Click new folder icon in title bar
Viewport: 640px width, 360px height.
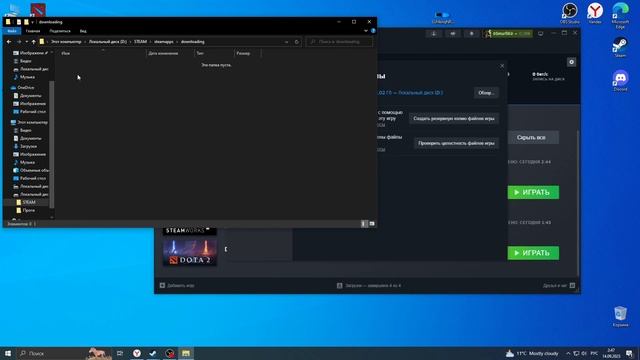pos(26,22)
